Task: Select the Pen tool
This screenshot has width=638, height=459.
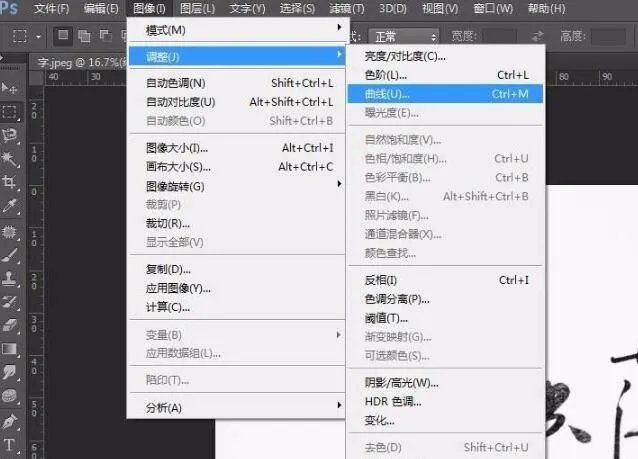Action: 9,422
